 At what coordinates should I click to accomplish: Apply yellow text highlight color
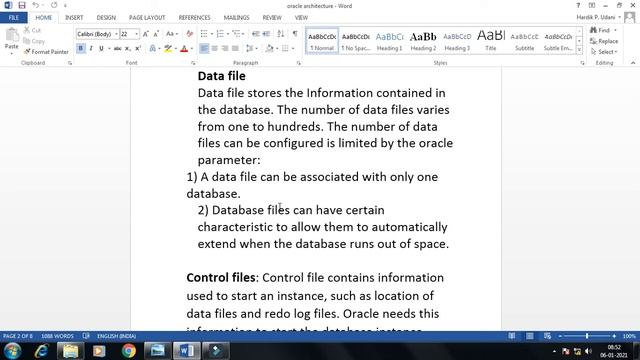pyautogui.click(x=168, y=49)
